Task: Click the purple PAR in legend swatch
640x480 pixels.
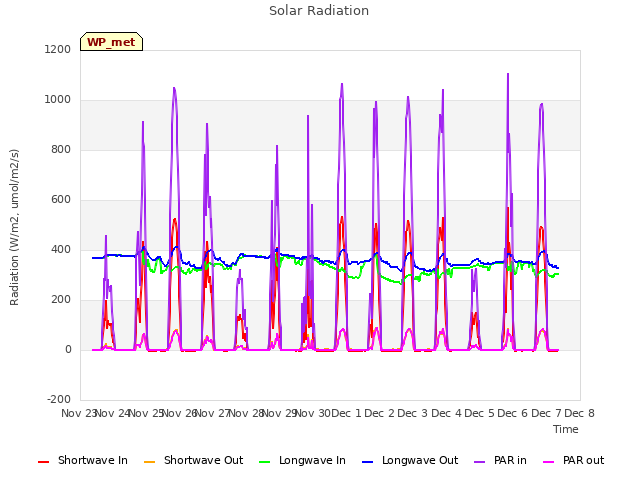Action: (x=480, y=462)
